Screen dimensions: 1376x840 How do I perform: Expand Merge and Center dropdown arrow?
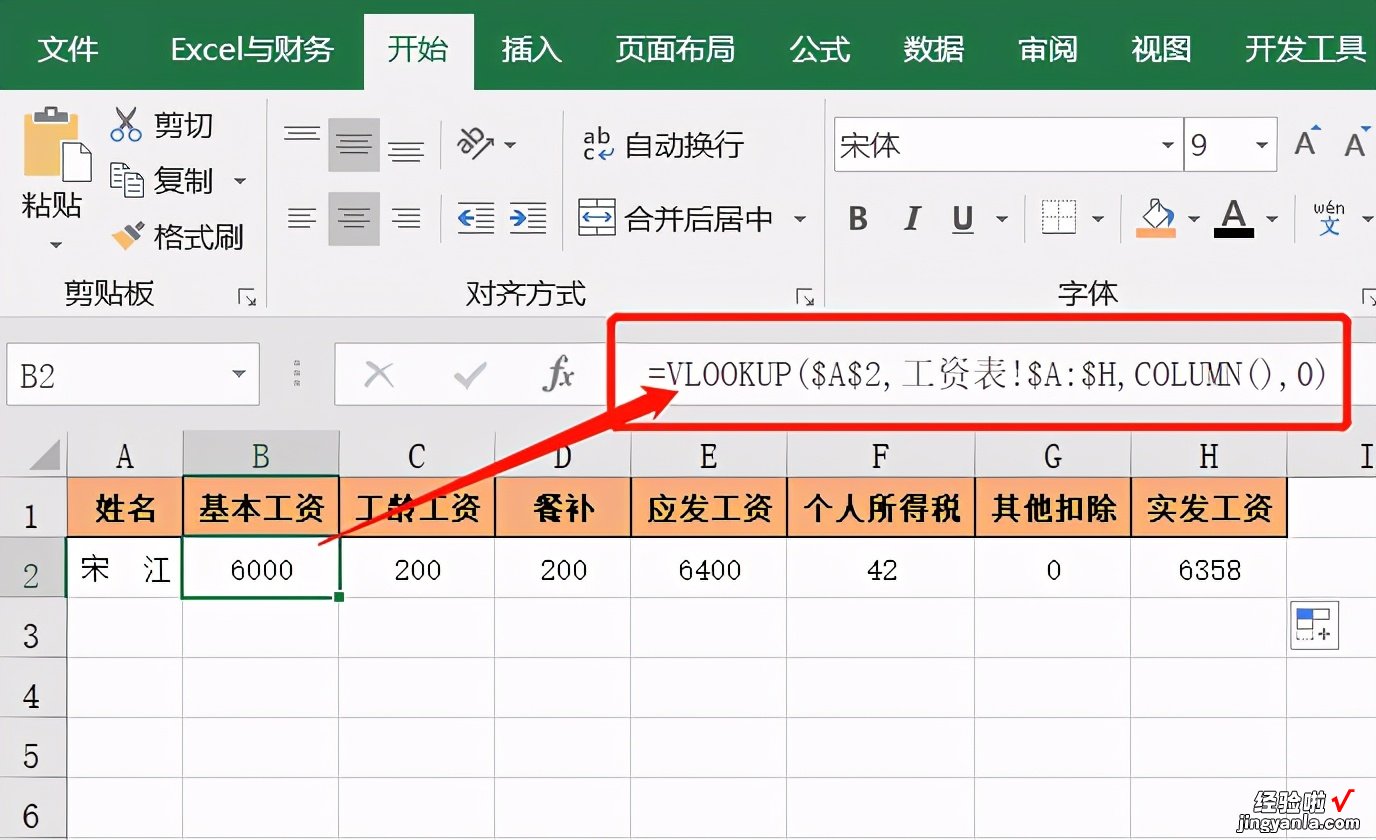[799, 218]
